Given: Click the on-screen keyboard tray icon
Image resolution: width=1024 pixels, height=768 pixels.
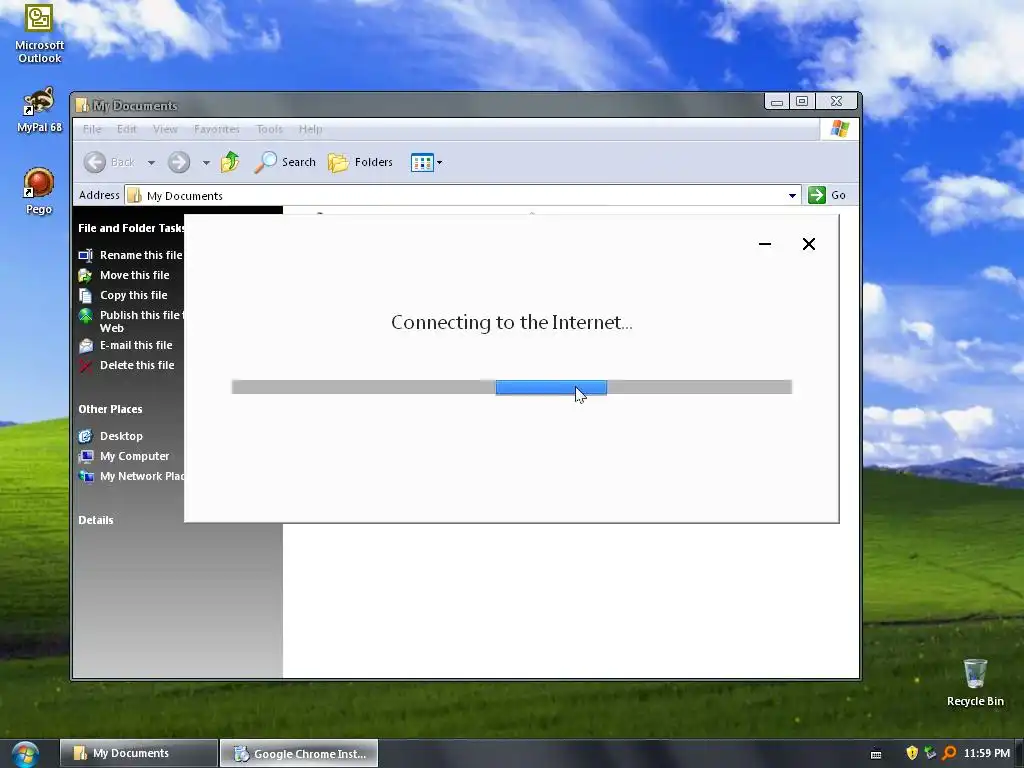Looking at the screenshot, I should 876,754.
